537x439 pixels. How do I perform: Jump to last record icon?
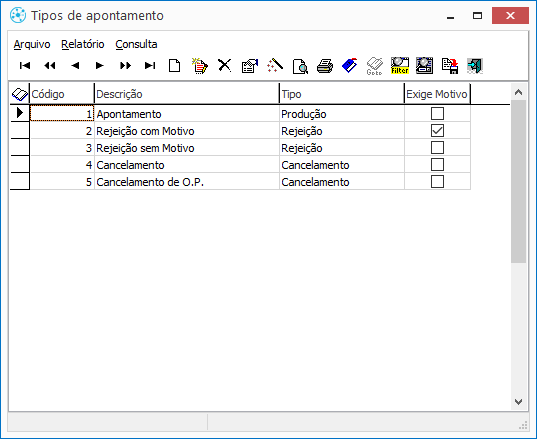click(150, 65)
